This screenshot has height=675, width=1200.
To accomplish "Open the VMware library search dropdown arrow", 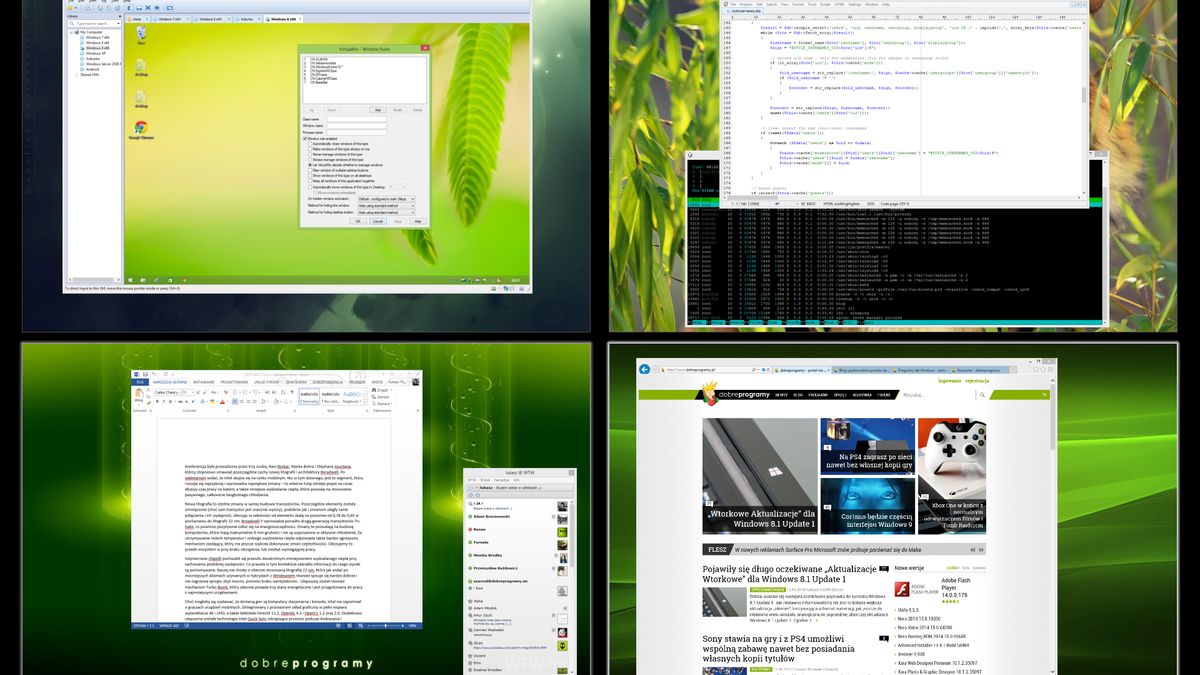I will (118, 23).
